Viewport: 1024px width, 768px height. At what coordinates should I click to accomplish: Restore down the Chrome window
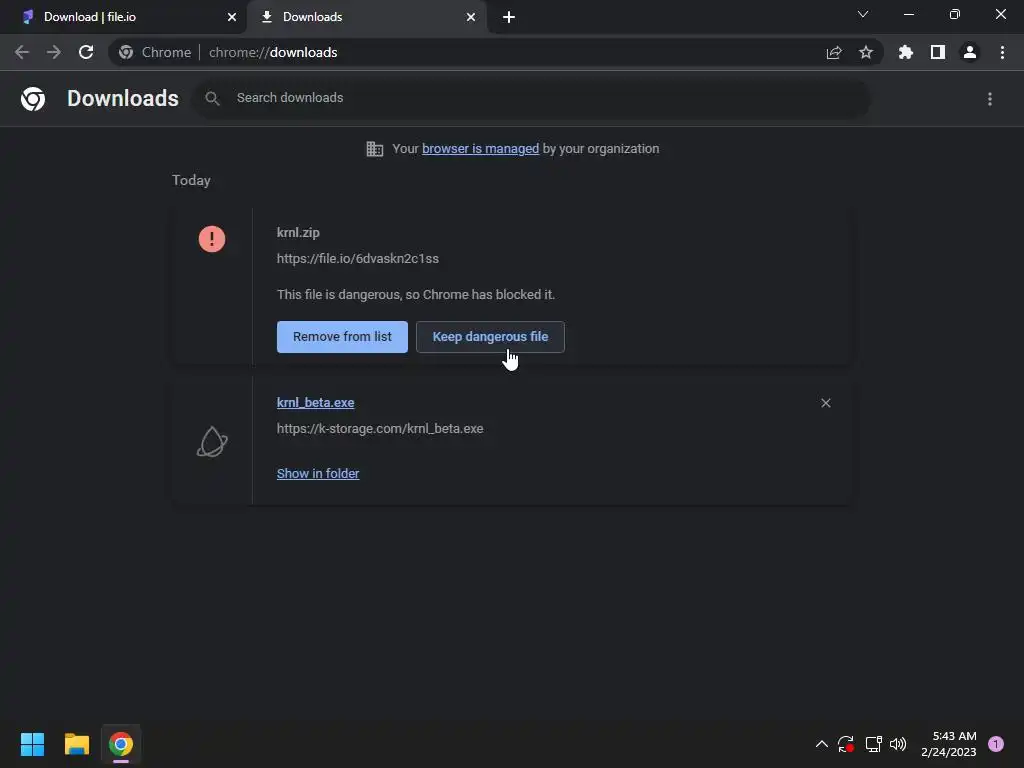955,14
